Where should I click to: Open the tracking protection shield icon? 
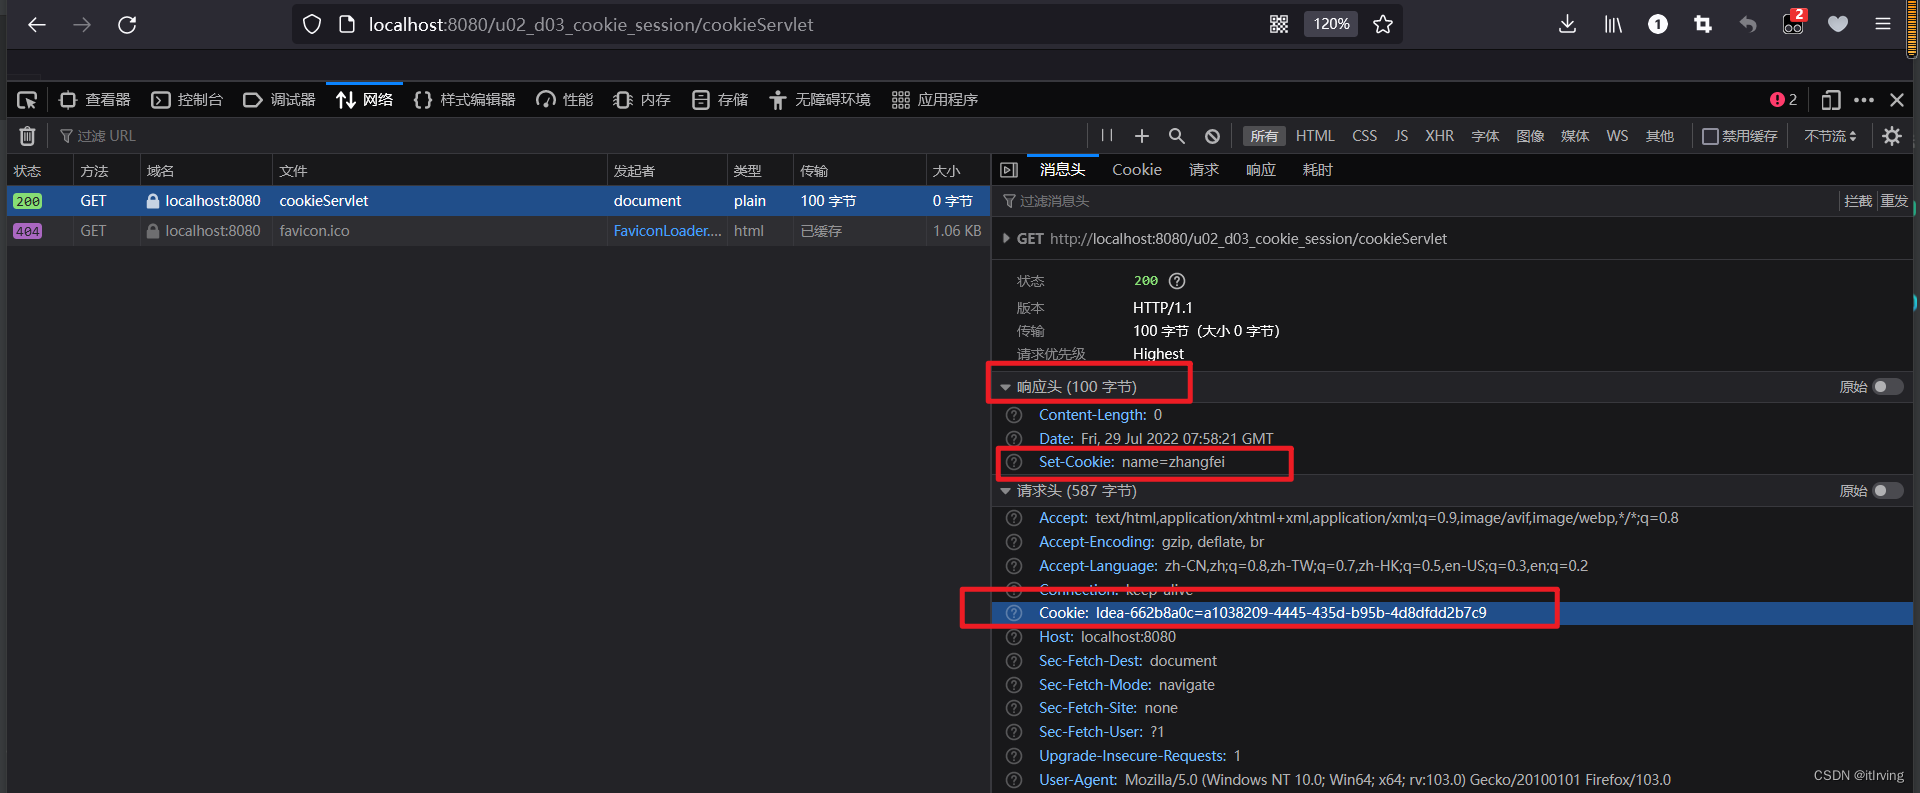click(x=312, y=25)
